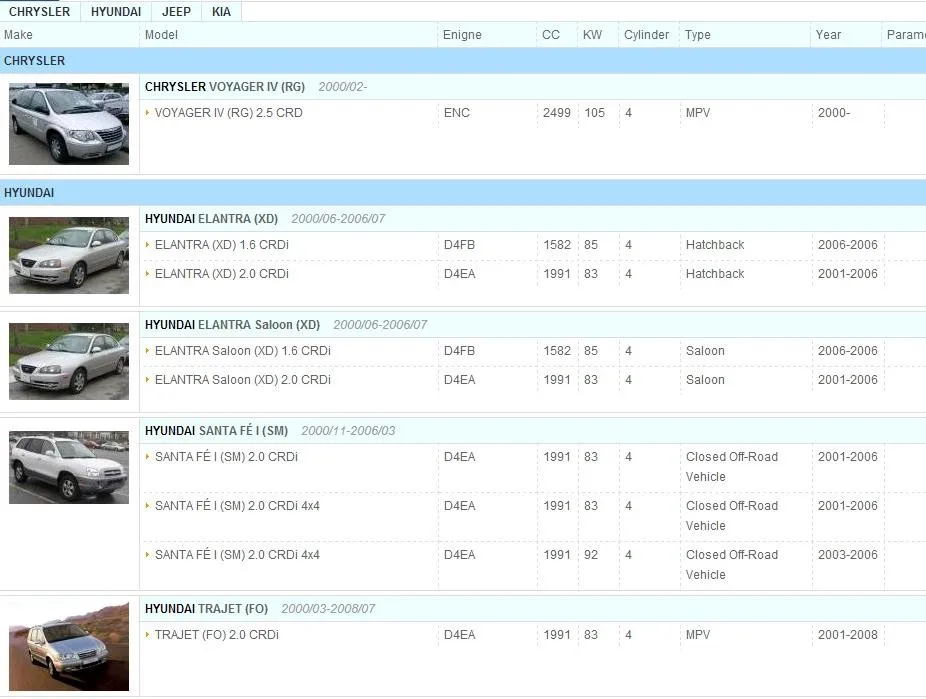Select SANTA FÉ 2.0 CRDi 4x4 92 KW

(x=237, y=555)
